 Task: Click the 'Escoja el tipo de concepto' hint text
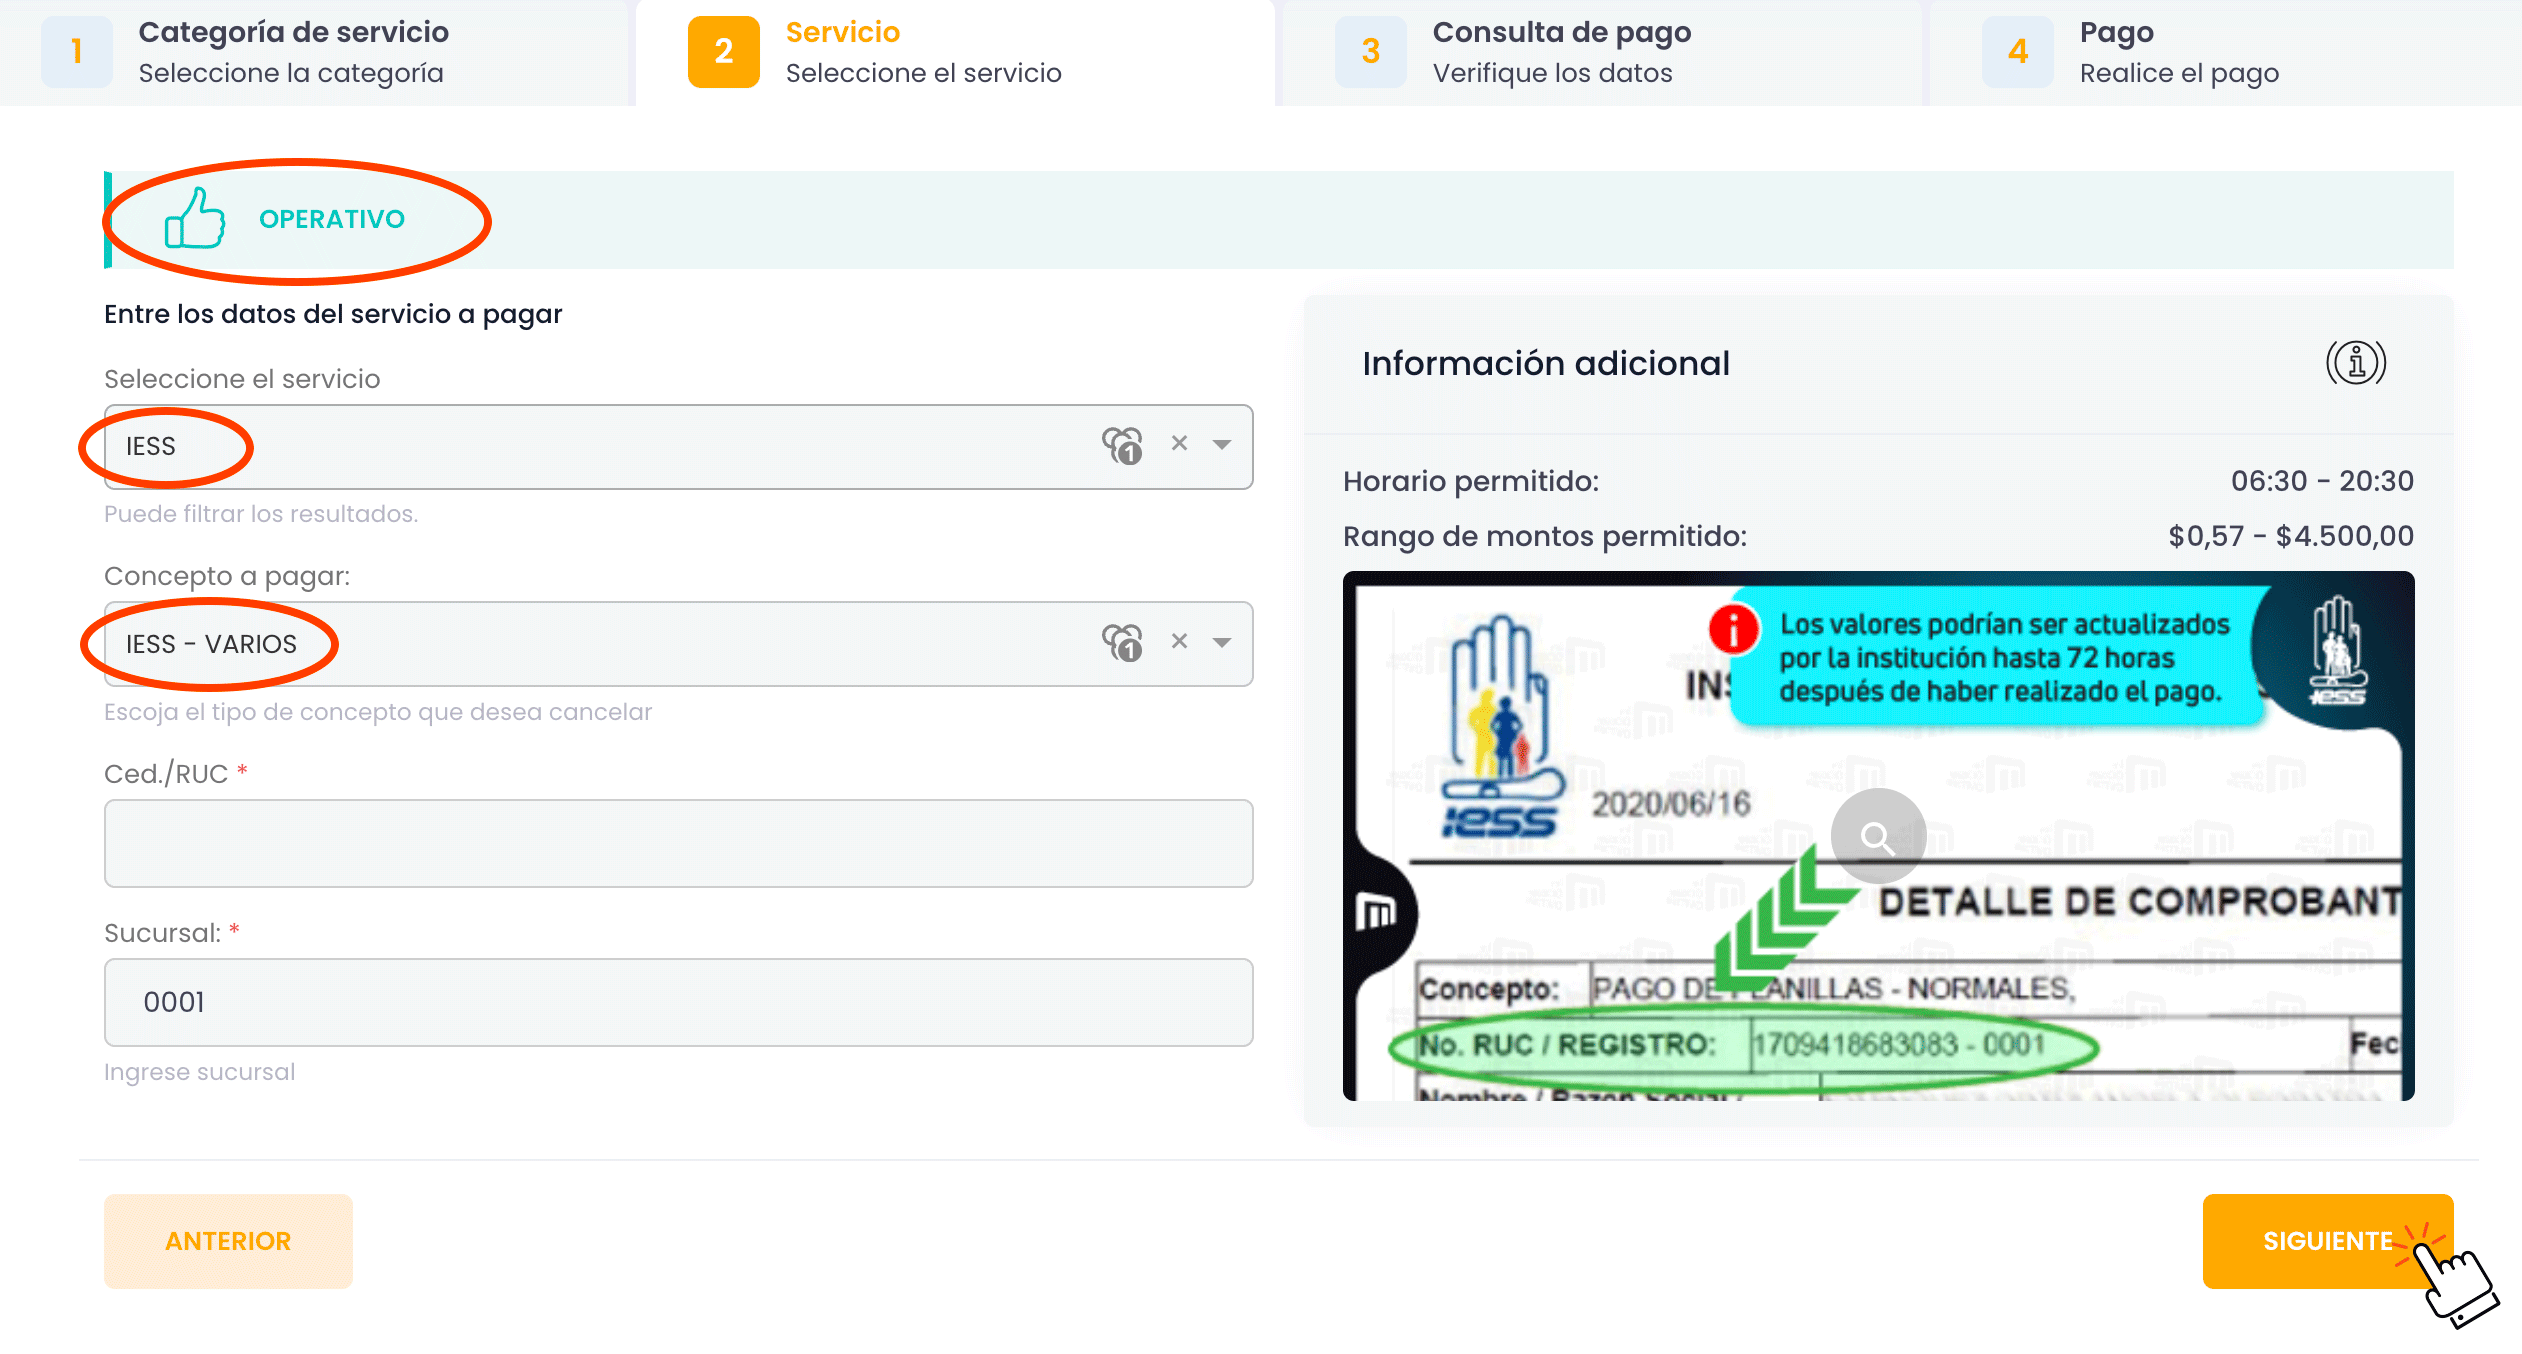pos(378,712)
